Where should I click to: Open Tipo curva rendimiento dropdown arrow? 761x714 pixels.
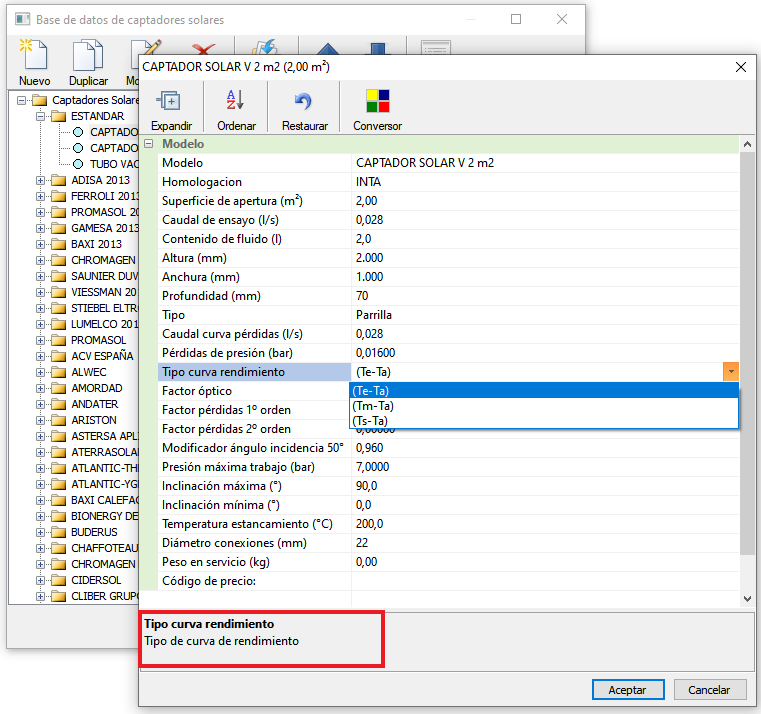730,372
